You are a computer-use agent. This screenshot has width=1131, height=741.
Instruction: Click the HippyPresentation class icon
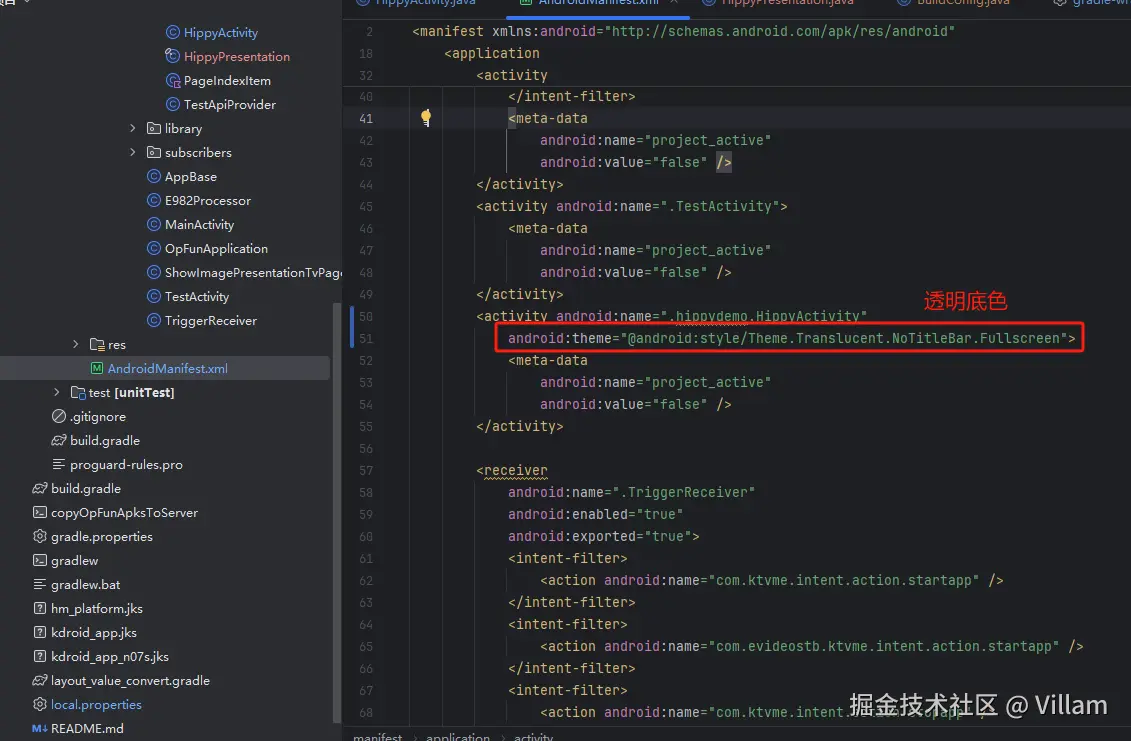click(172, 56)
